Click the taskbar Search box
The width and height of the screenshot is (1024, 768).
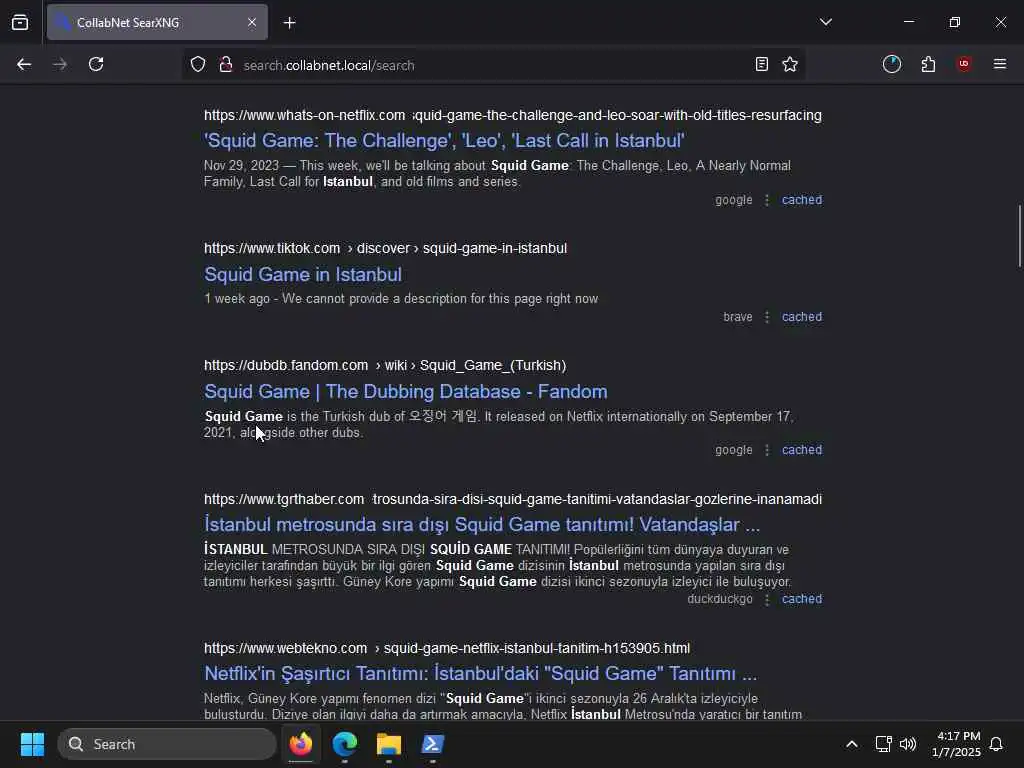coord(167,744)
